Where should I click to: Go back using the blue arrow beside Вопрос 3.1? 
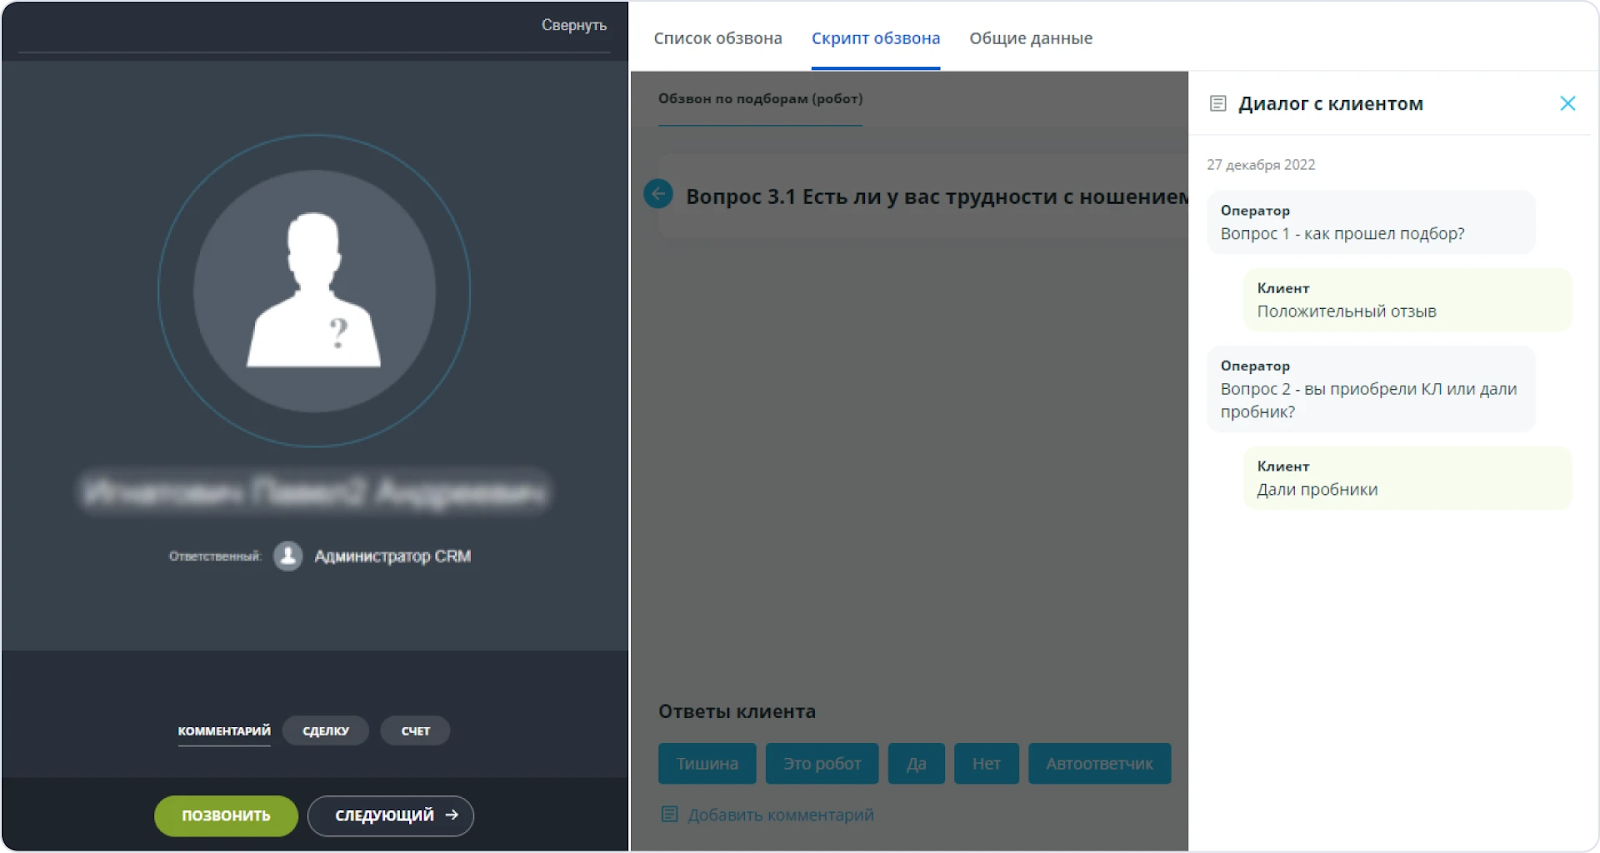point(658,194)
